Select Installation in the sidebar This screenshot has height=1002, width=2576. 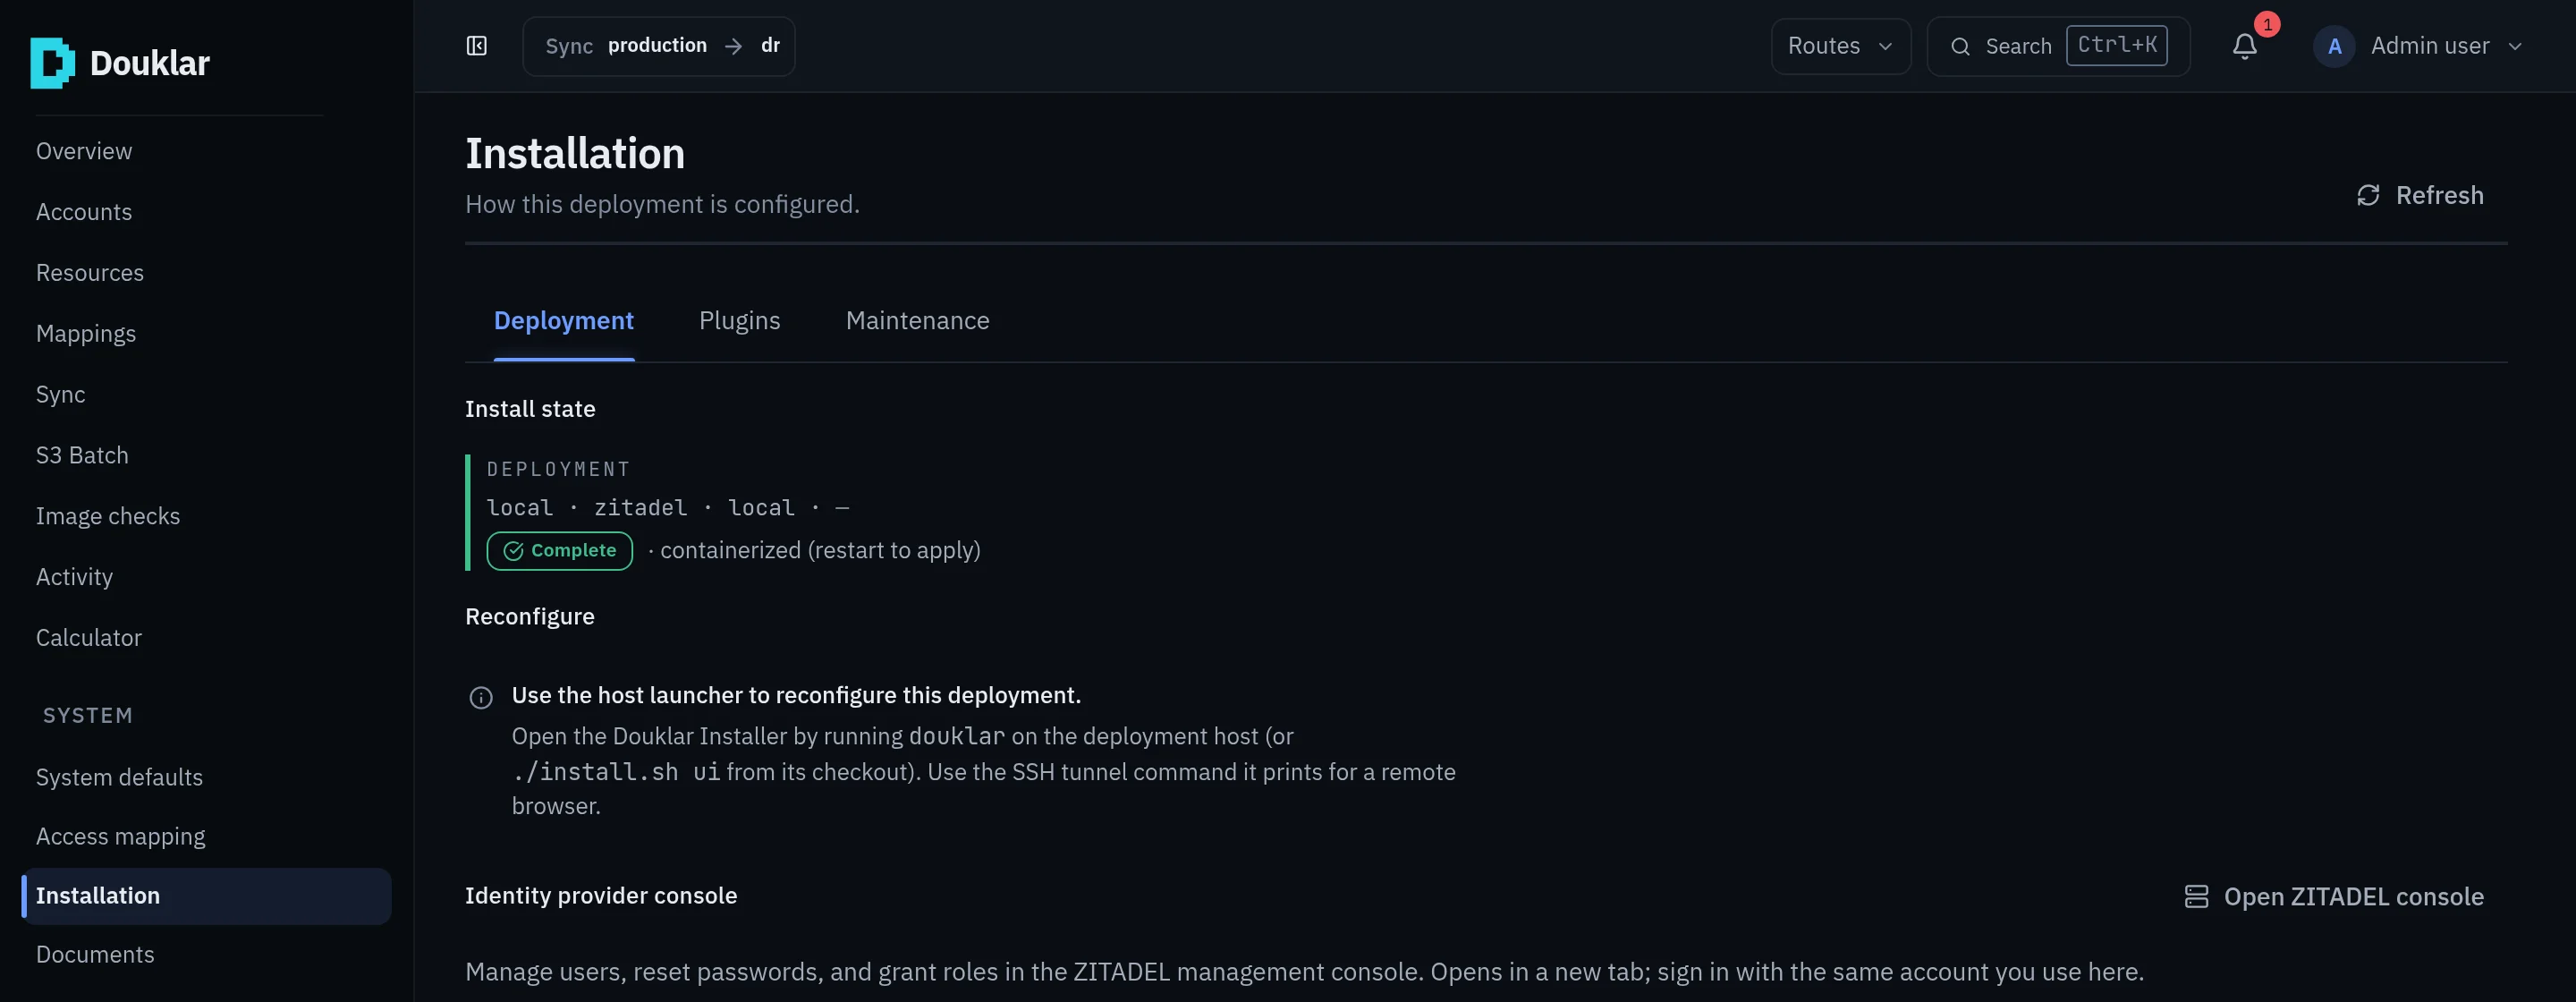[x=205, y=896]
